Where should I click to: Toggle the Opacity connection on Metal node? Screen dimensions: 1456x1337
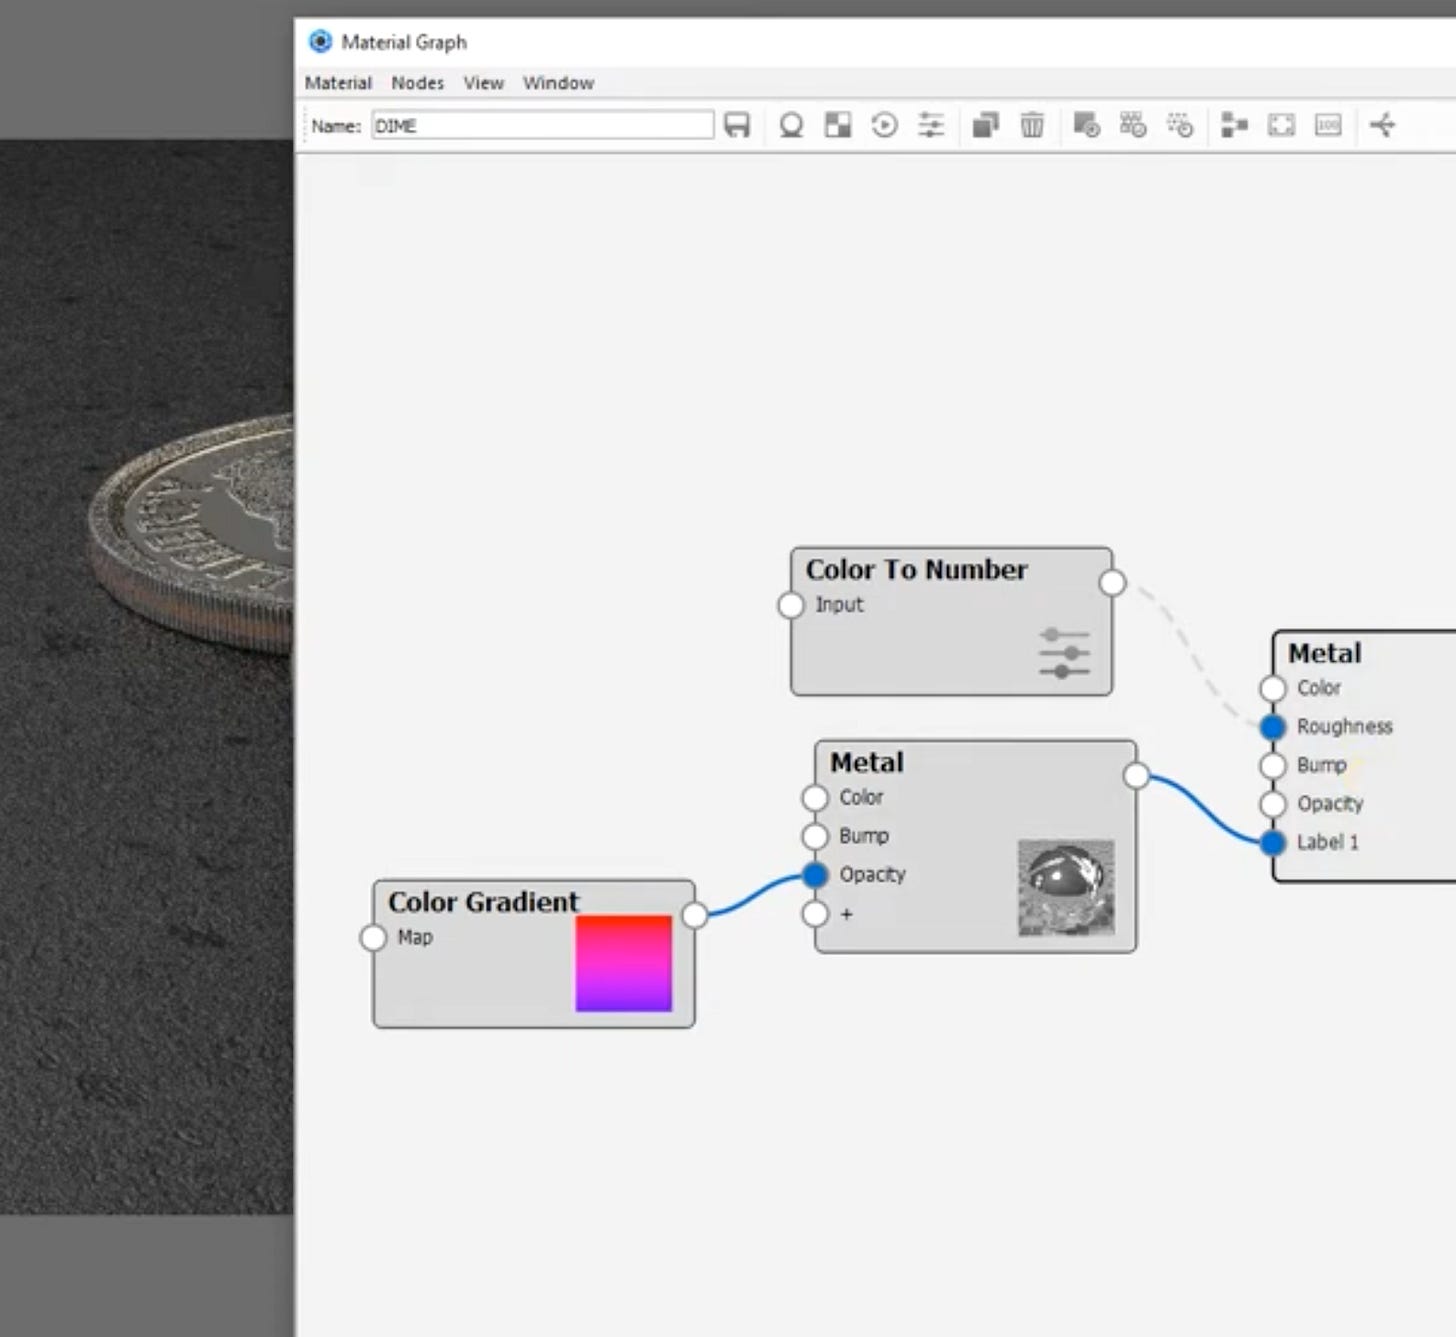point(814,874)
